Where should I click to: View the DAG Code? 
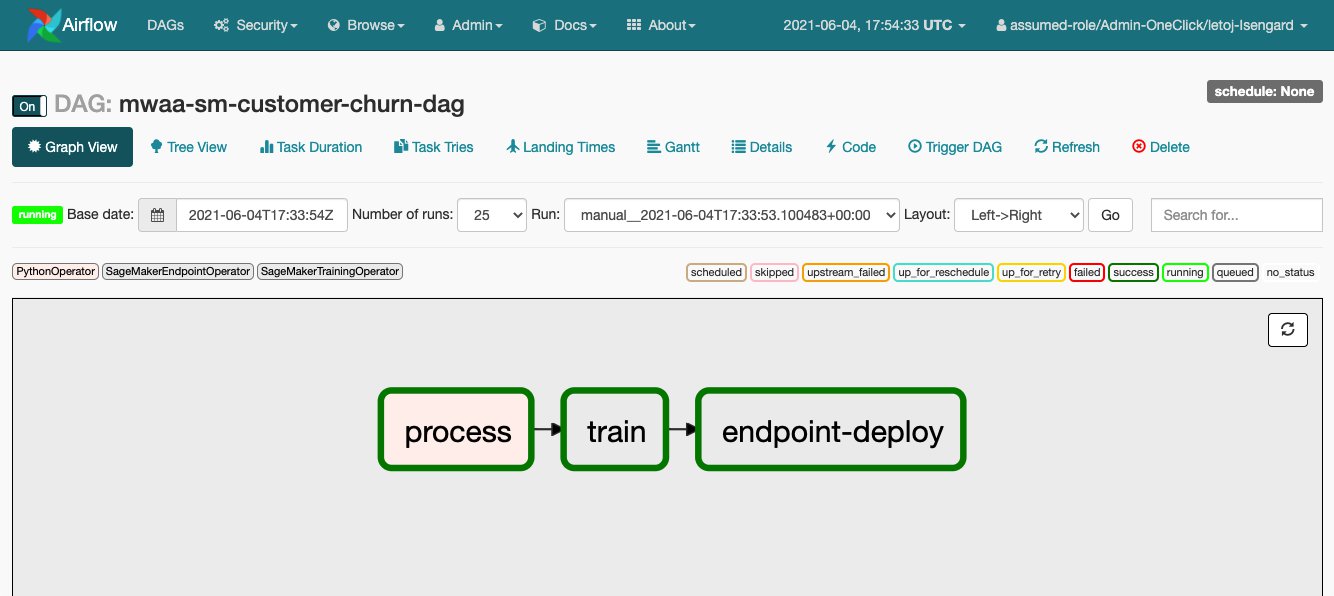point(851,147)
